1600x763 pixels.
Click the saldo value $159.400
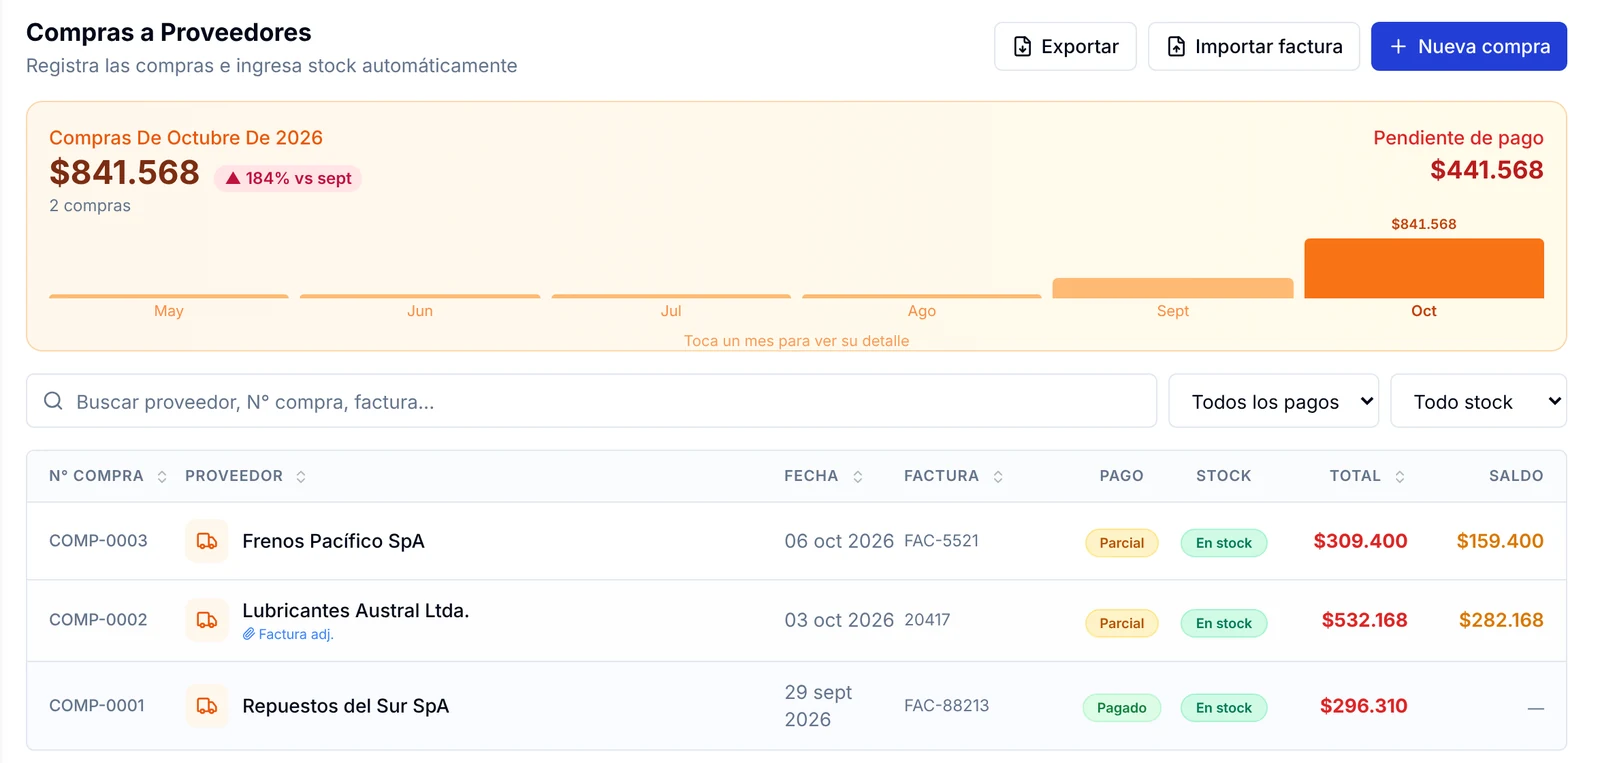(x=1500, y=541)
